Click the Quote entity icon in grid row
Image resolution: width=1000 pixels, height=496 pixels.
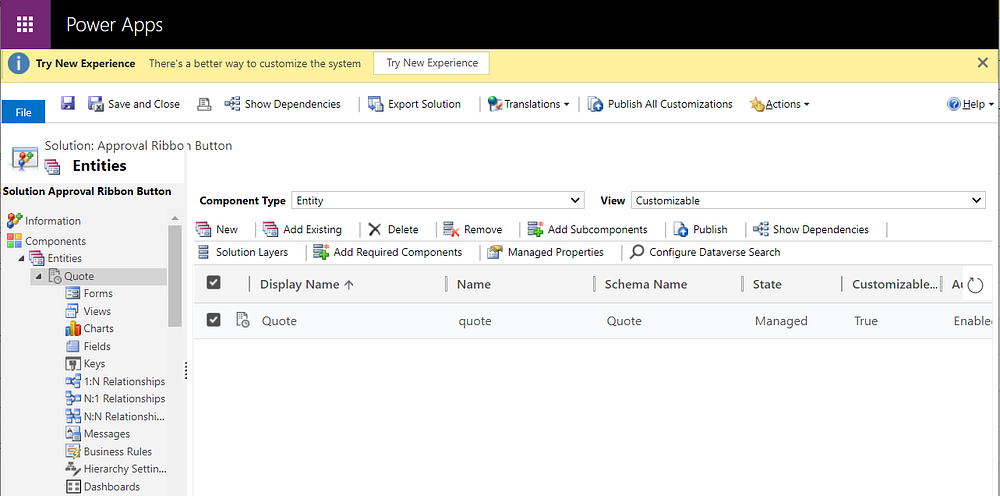[x=243, y=320]
